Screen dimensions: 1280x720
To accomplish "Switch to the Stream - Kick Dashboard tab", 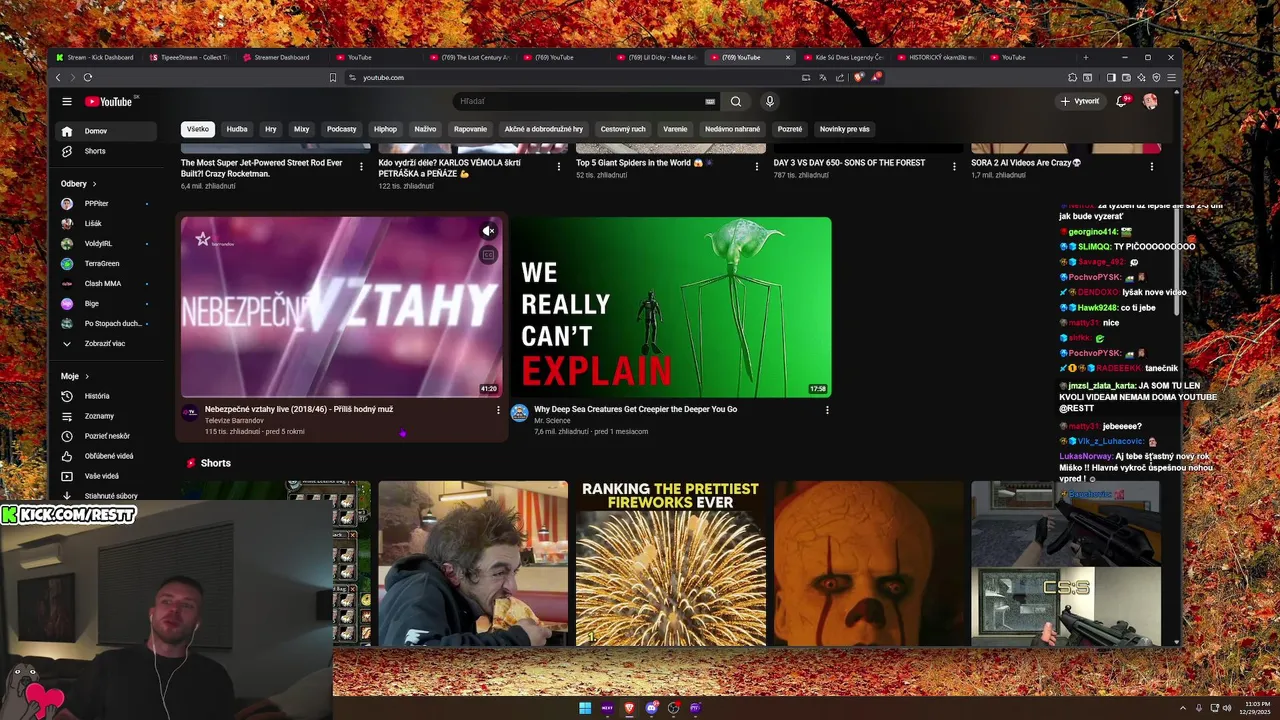I will [x=95, y=57].
